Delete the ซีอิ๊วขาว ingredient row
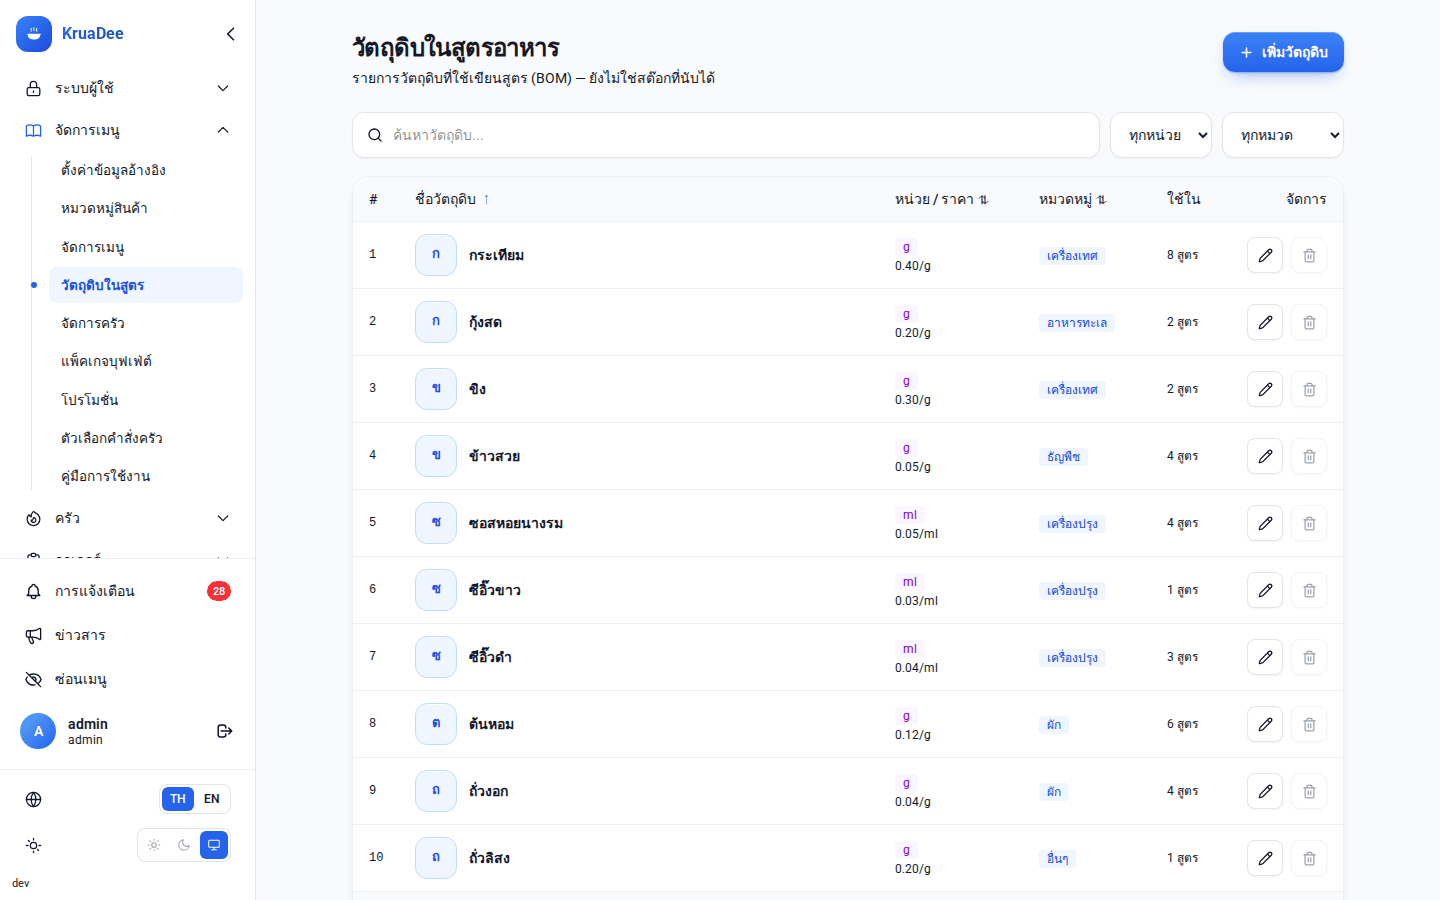 [1309, 590]
